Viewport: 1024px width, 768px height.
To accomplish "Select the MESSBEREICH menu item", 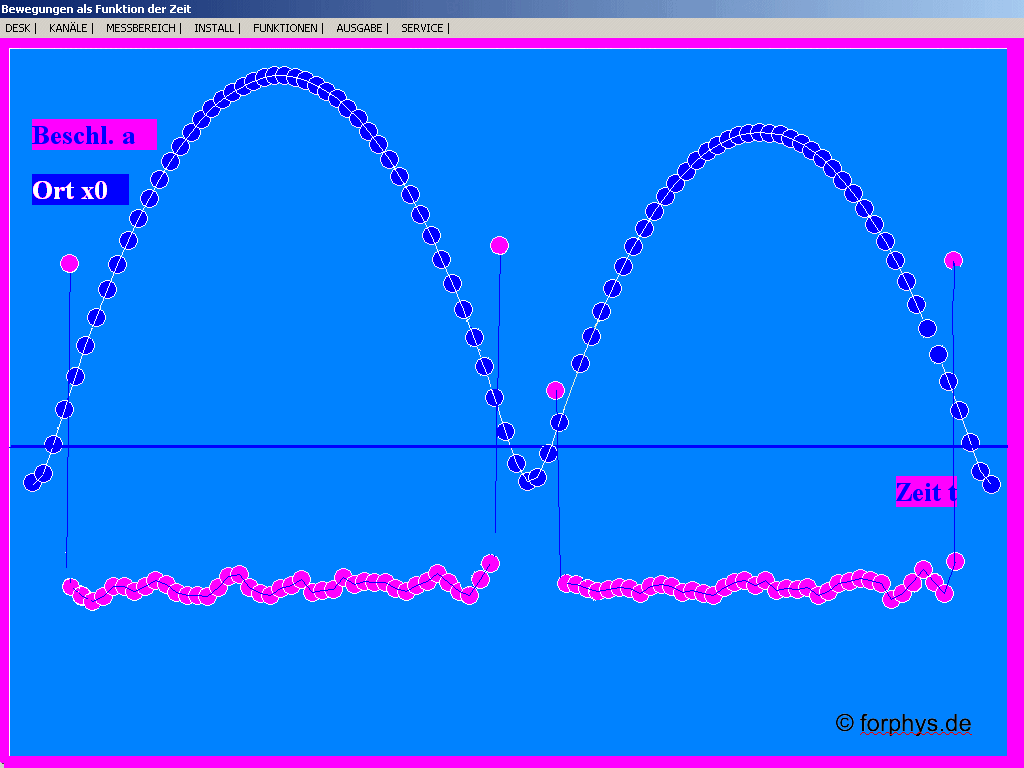I will [141, 28].
